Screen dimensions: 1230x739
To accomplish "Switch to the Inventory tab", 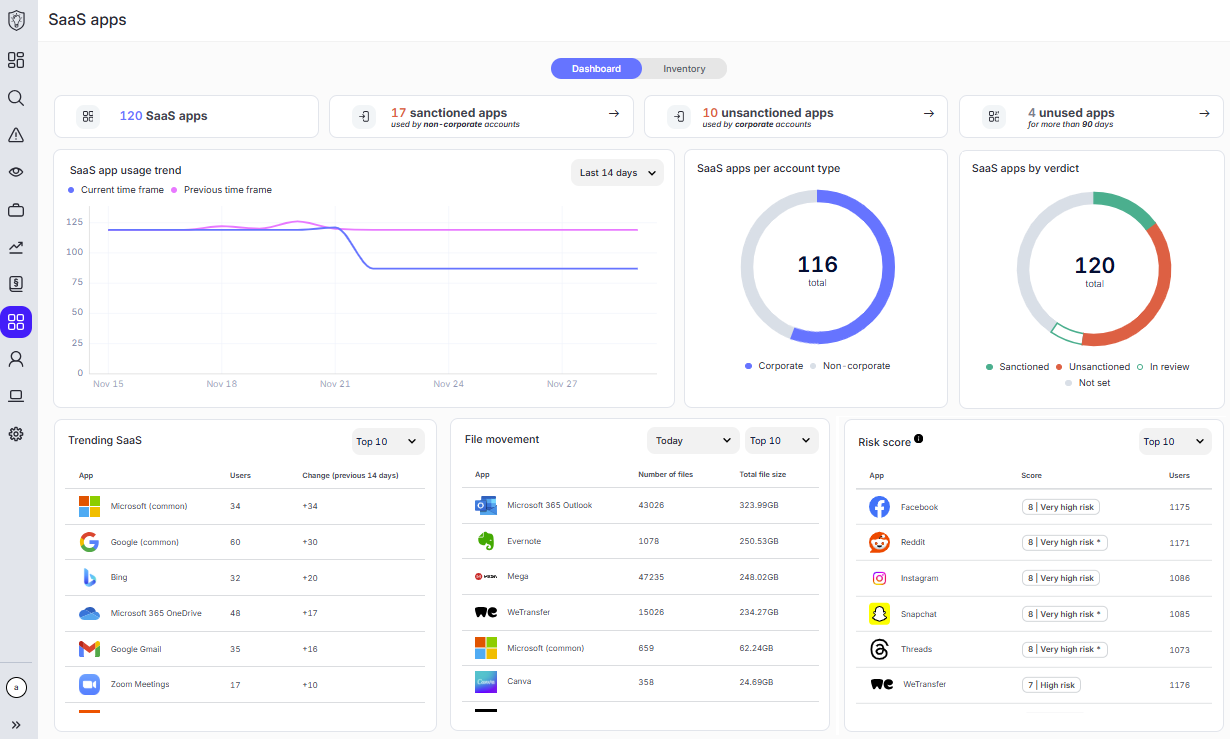I will (684, 69).
